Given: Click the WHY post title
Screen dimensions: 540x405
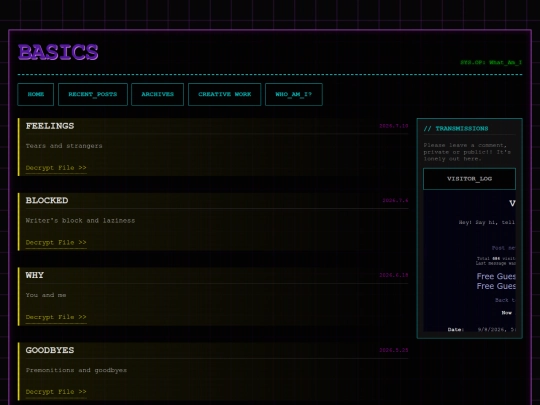Looking at the screenshot, I should coord(34,275).
